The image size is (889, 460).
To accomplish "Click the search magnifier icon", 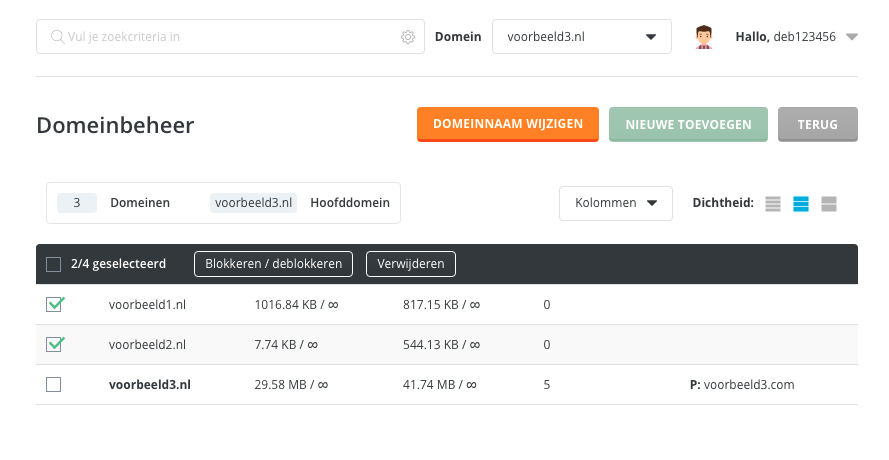I will click(x=57, y=37).
